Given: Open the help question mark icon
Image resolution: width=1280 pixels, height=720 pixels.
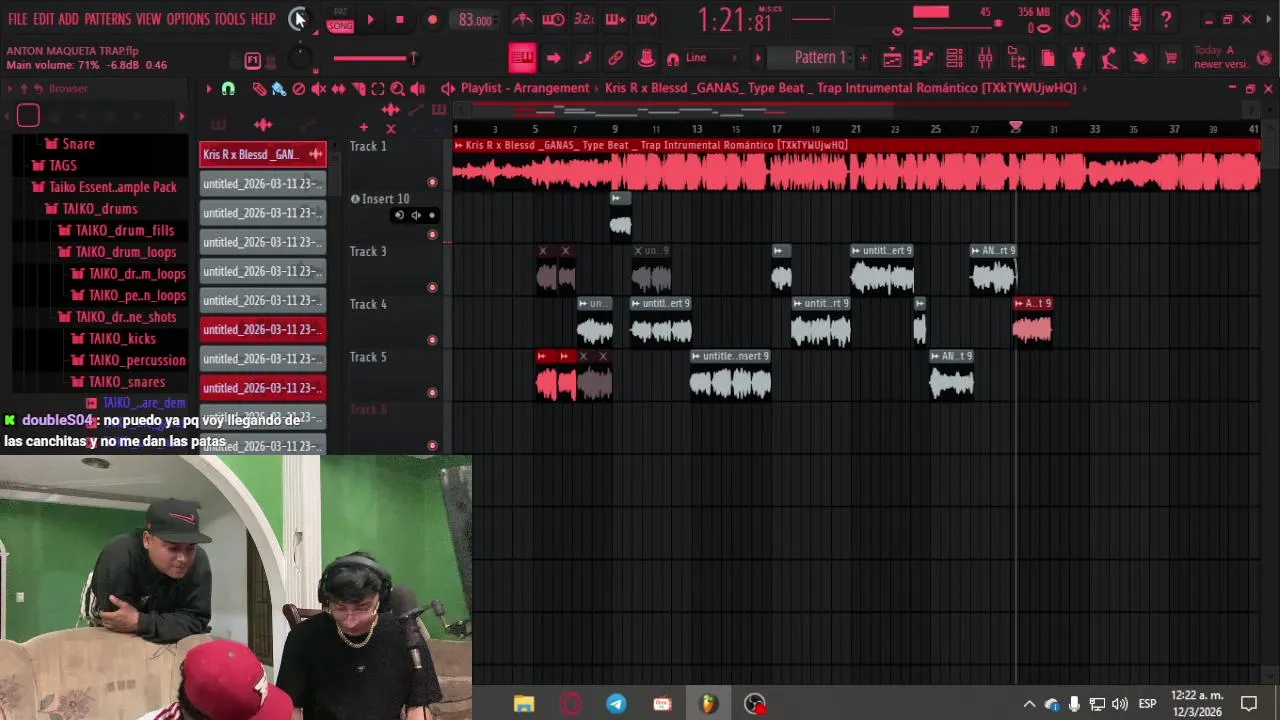Looking at the screenshot, I should click(x=1166, y=19).
